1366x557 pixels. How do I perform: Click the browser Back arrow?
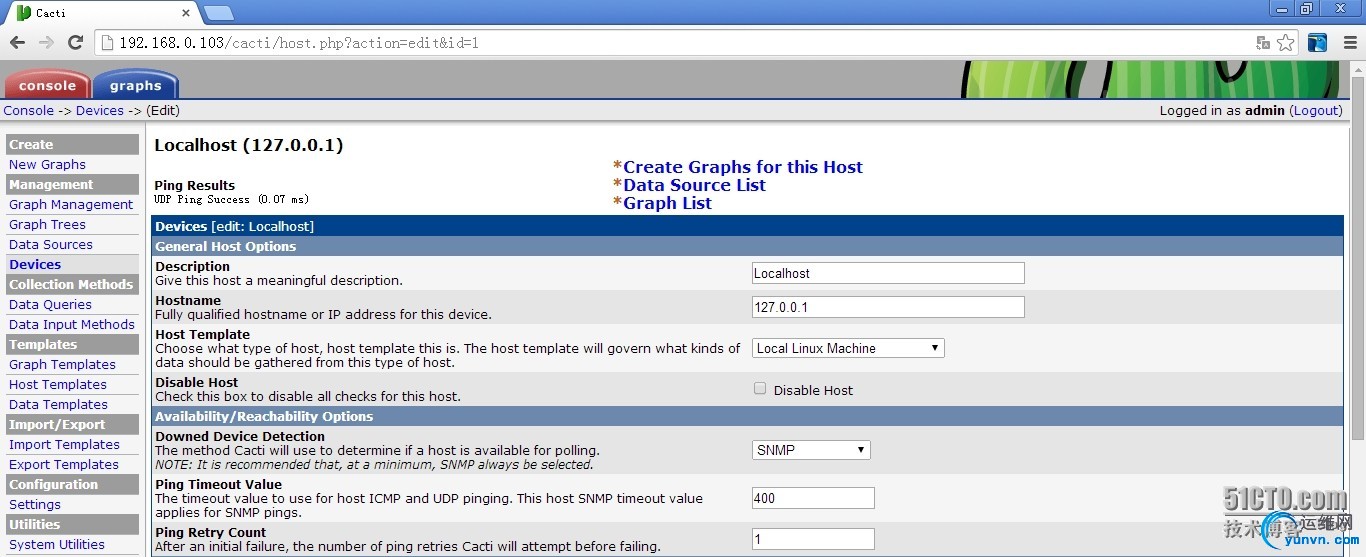click(x=17, y=43)
